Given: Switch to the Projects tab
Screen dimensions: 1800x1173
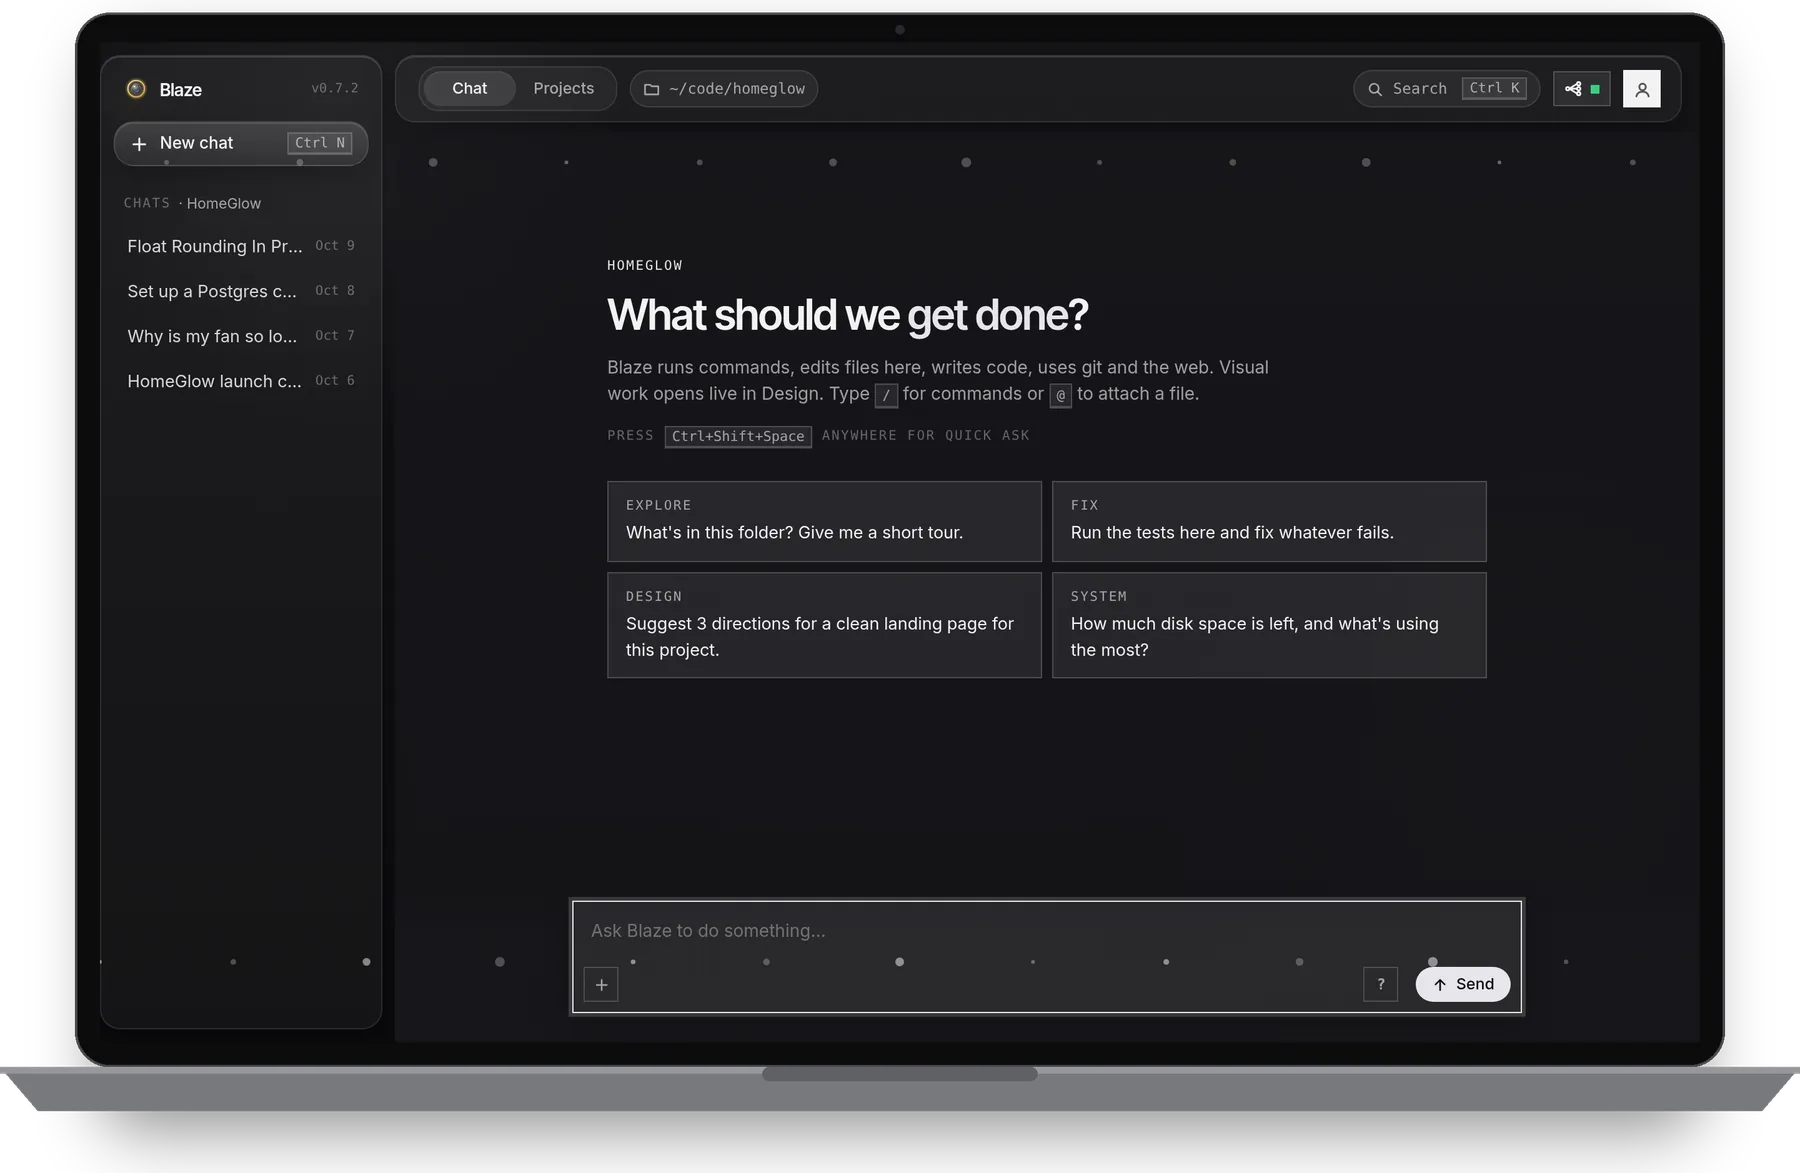Looking at the screenshot, I should [563, 89].
